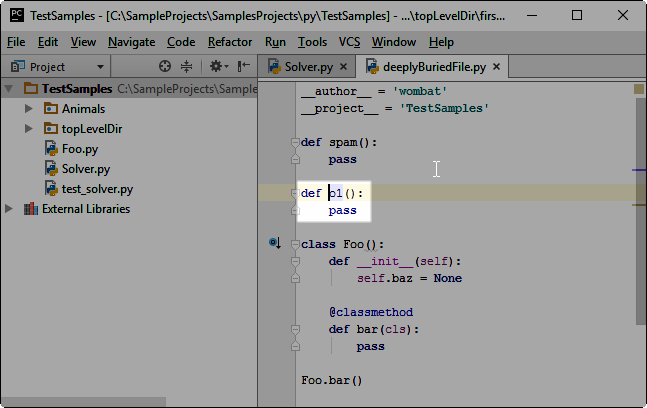Switch to the Solver.py tab
Screen dimensions: 647x408
coord(308,67)
